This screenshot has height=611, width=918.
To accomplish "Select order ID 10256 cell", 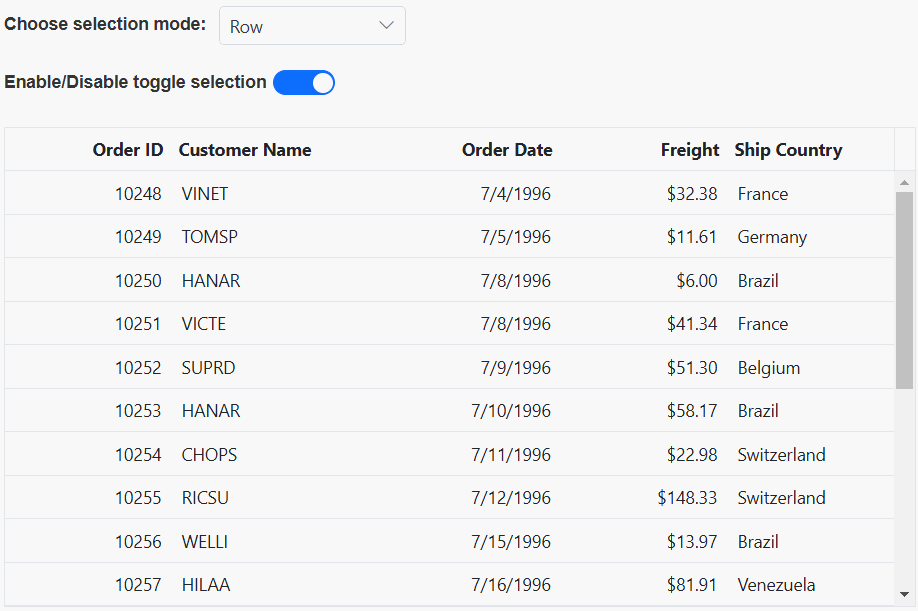I will pyautogui.click(x=138, y=542).
